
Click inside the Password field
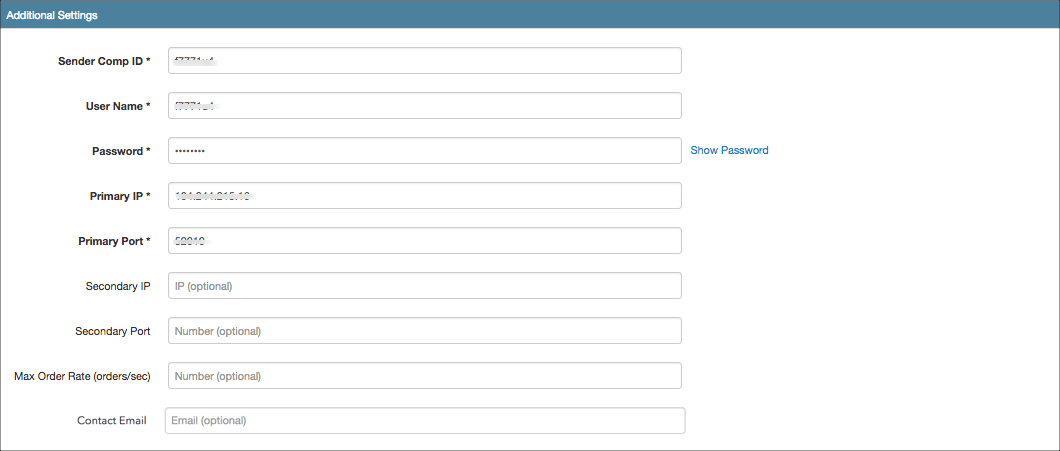[425, 150]
